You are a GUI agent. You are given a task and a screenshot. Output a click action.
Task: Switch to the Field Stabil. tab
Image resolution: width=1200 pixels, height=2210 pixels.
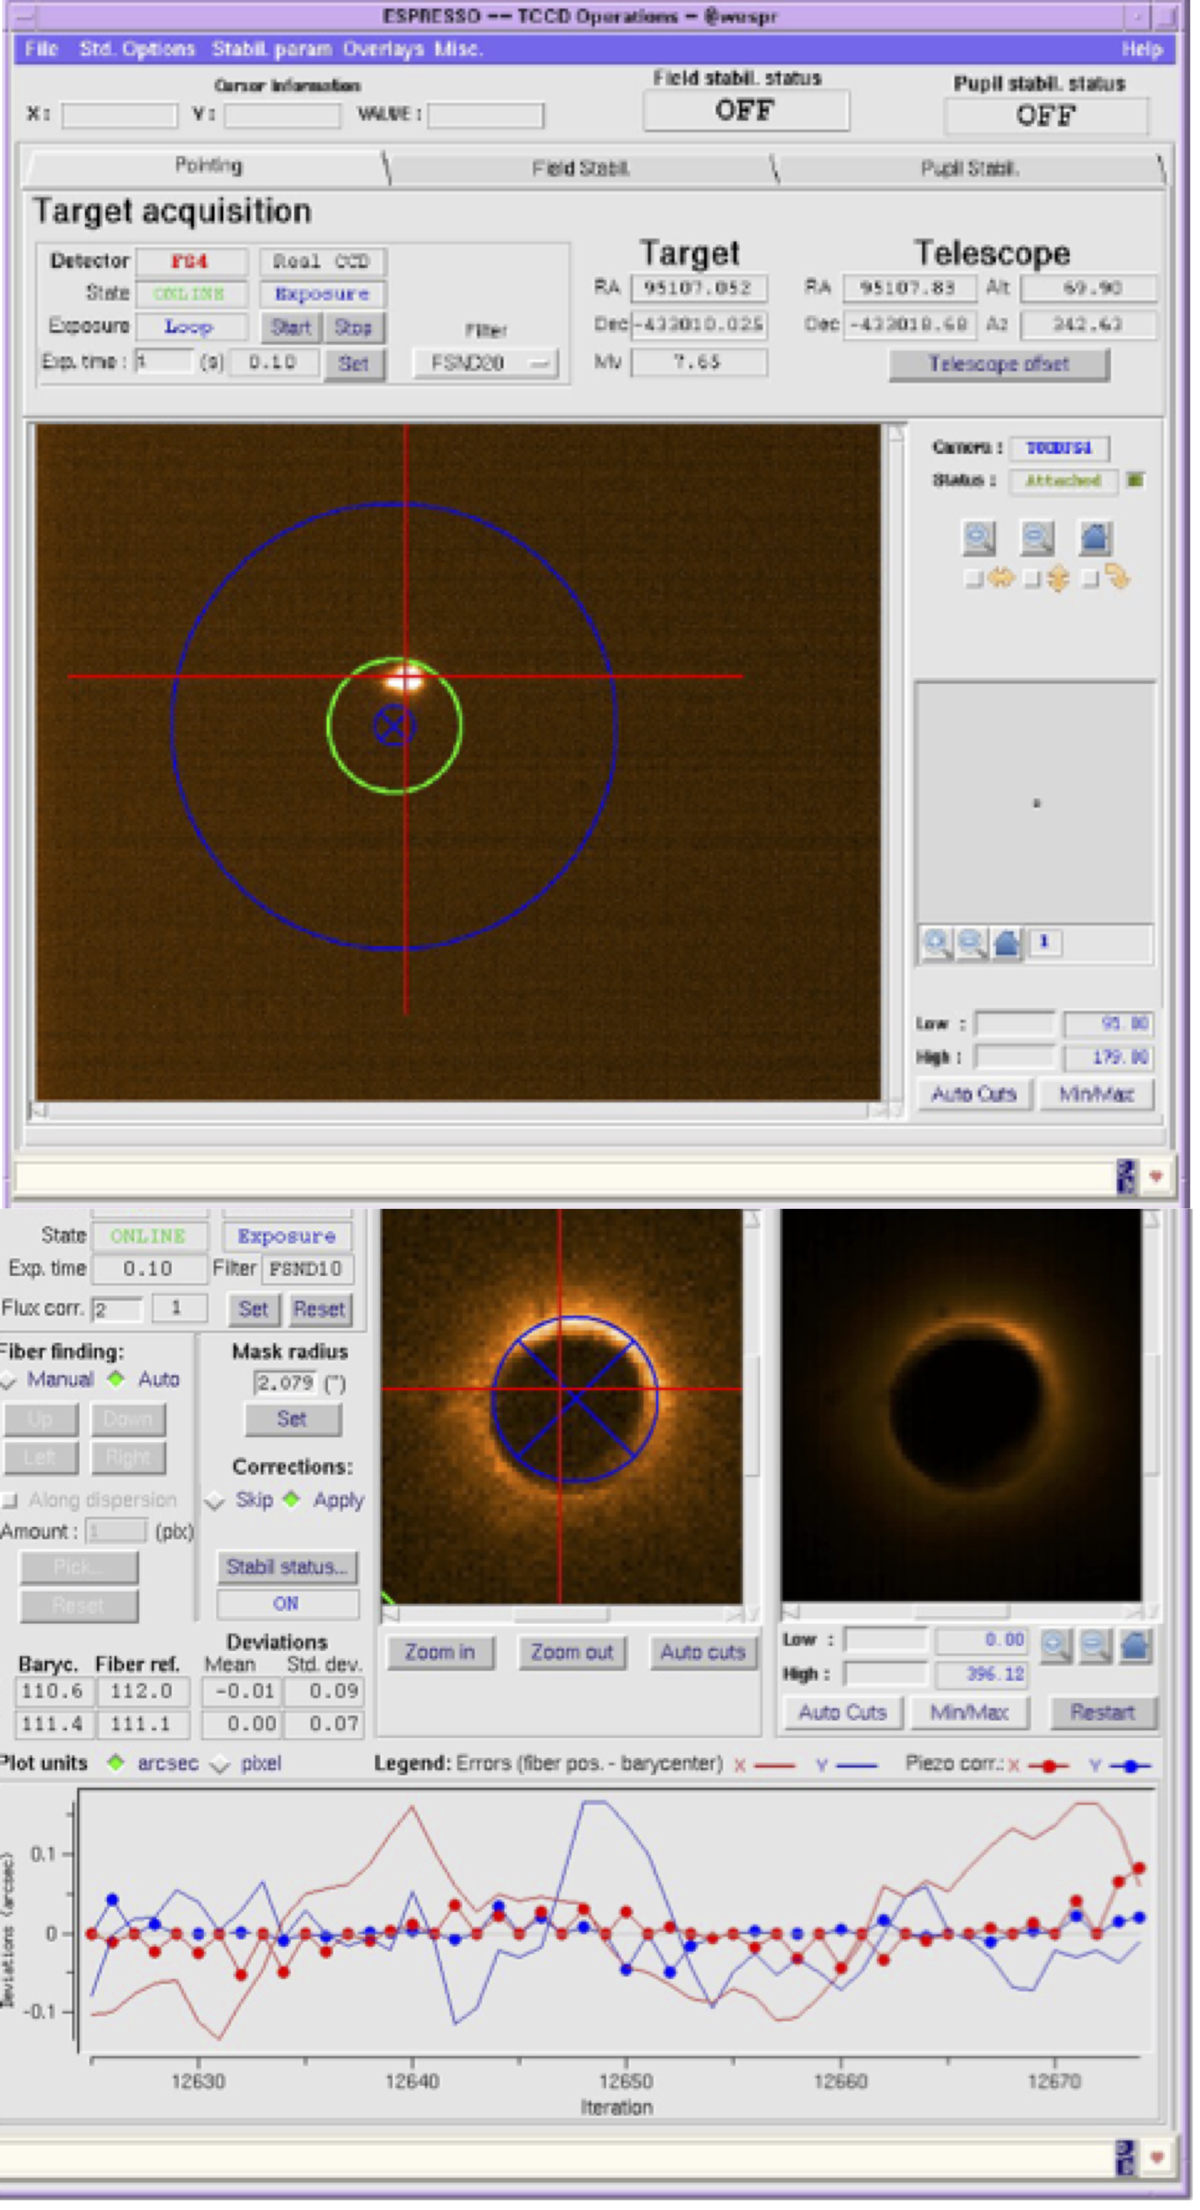click(x=580, y=168)
